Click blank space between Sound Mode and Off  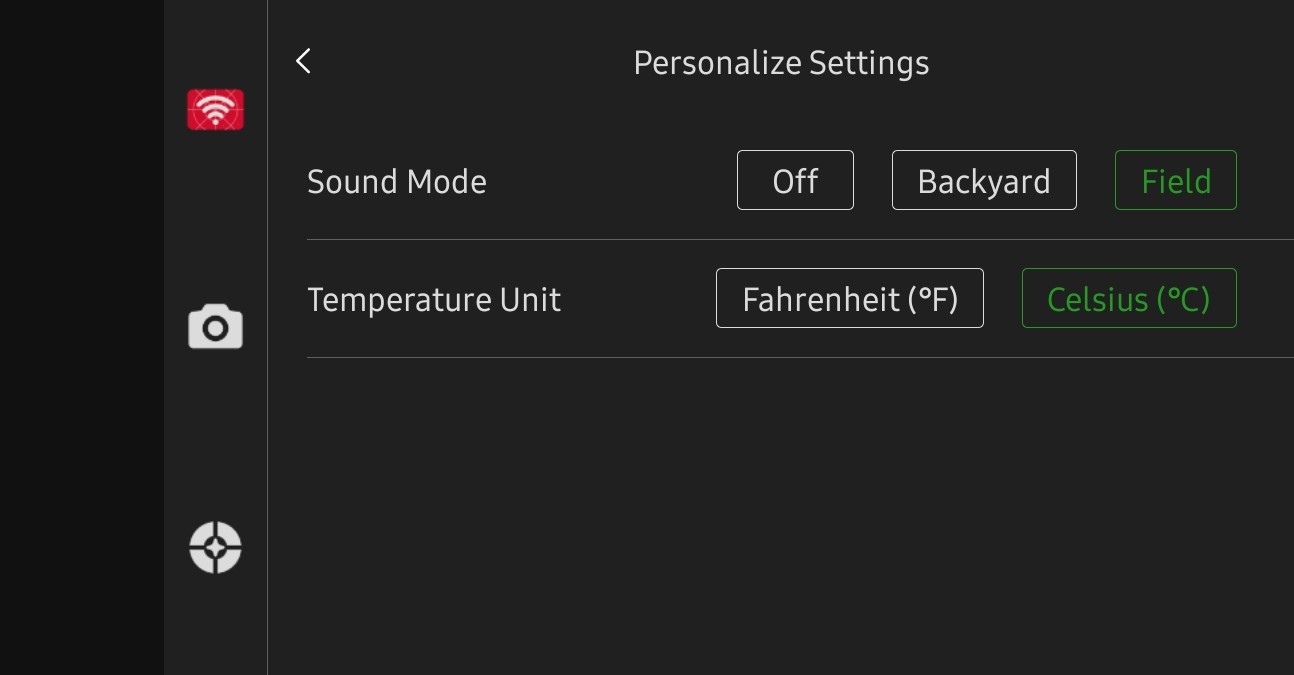[610, 182]
